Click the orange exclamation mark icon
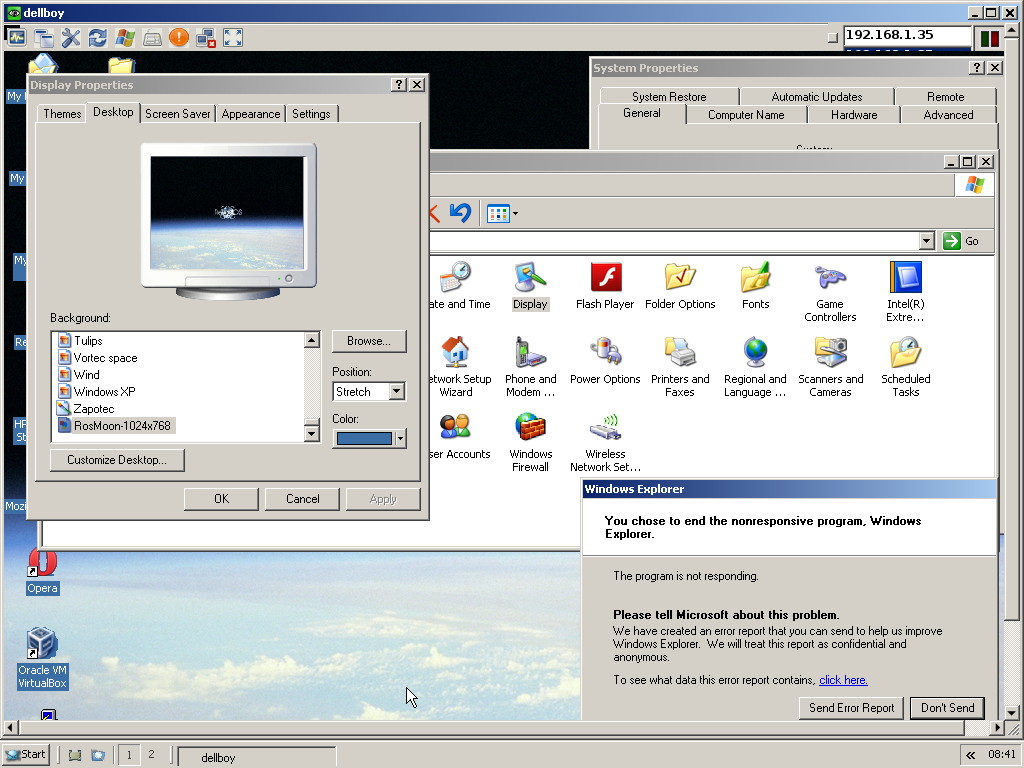This screenshot has height=768, width=1024. point(178,37)
